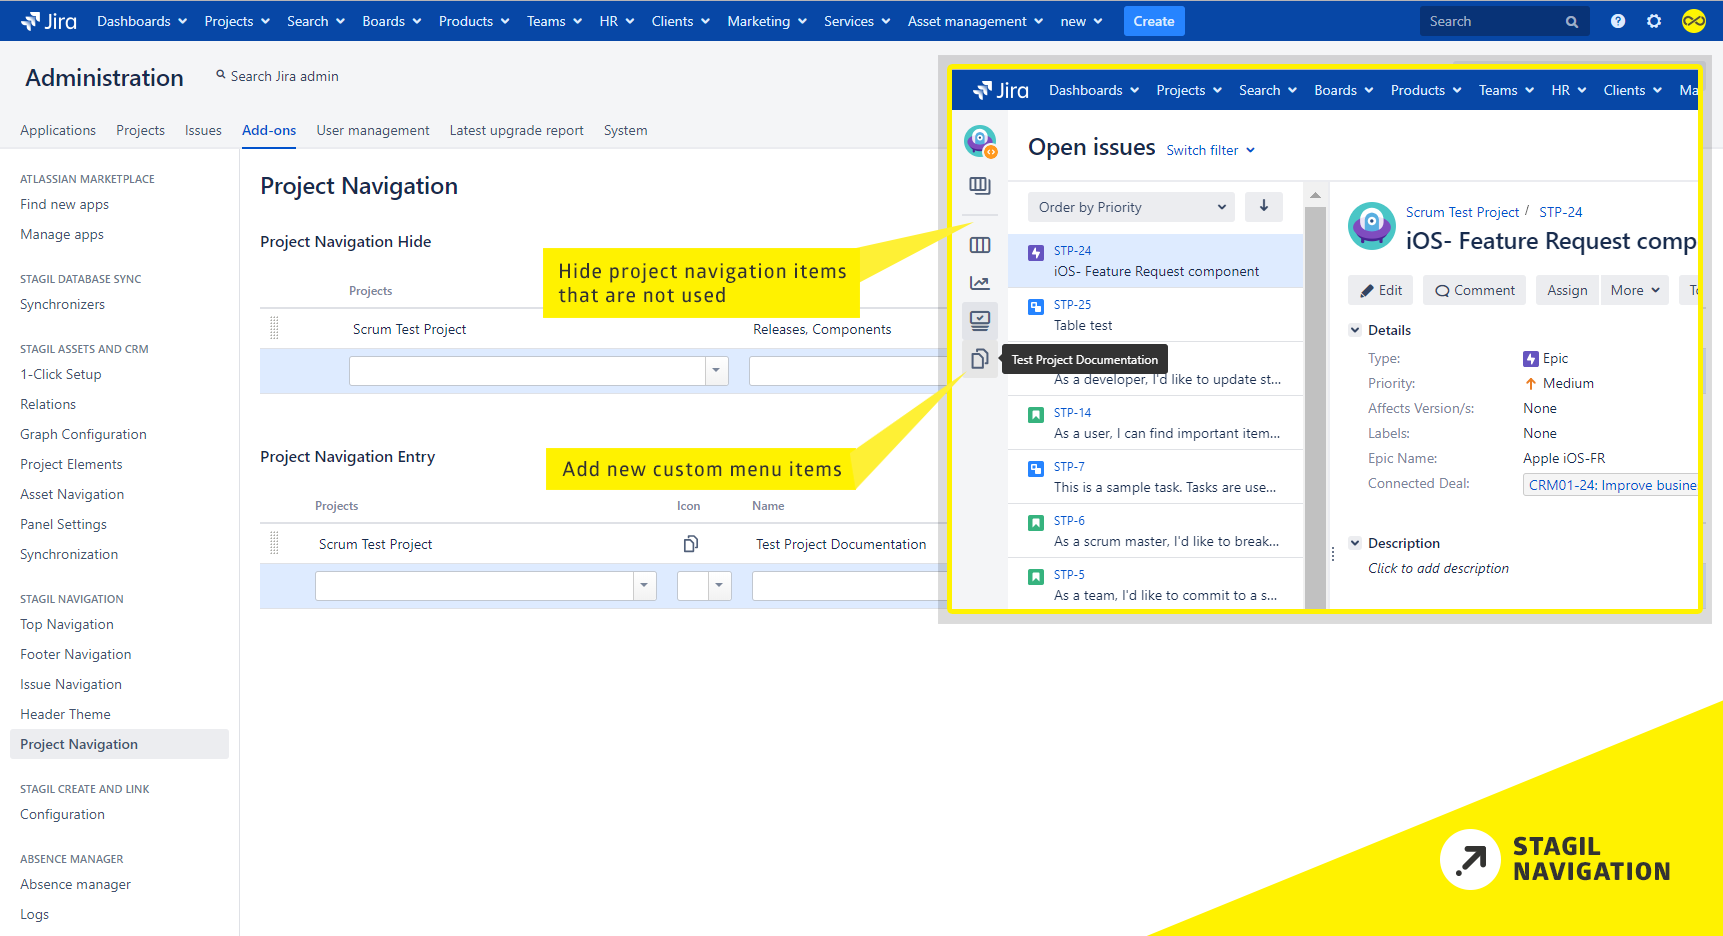Open the More dropdown in issue actions
The height and width of the screenshot is (936, 1723).
coord(1635,290)
